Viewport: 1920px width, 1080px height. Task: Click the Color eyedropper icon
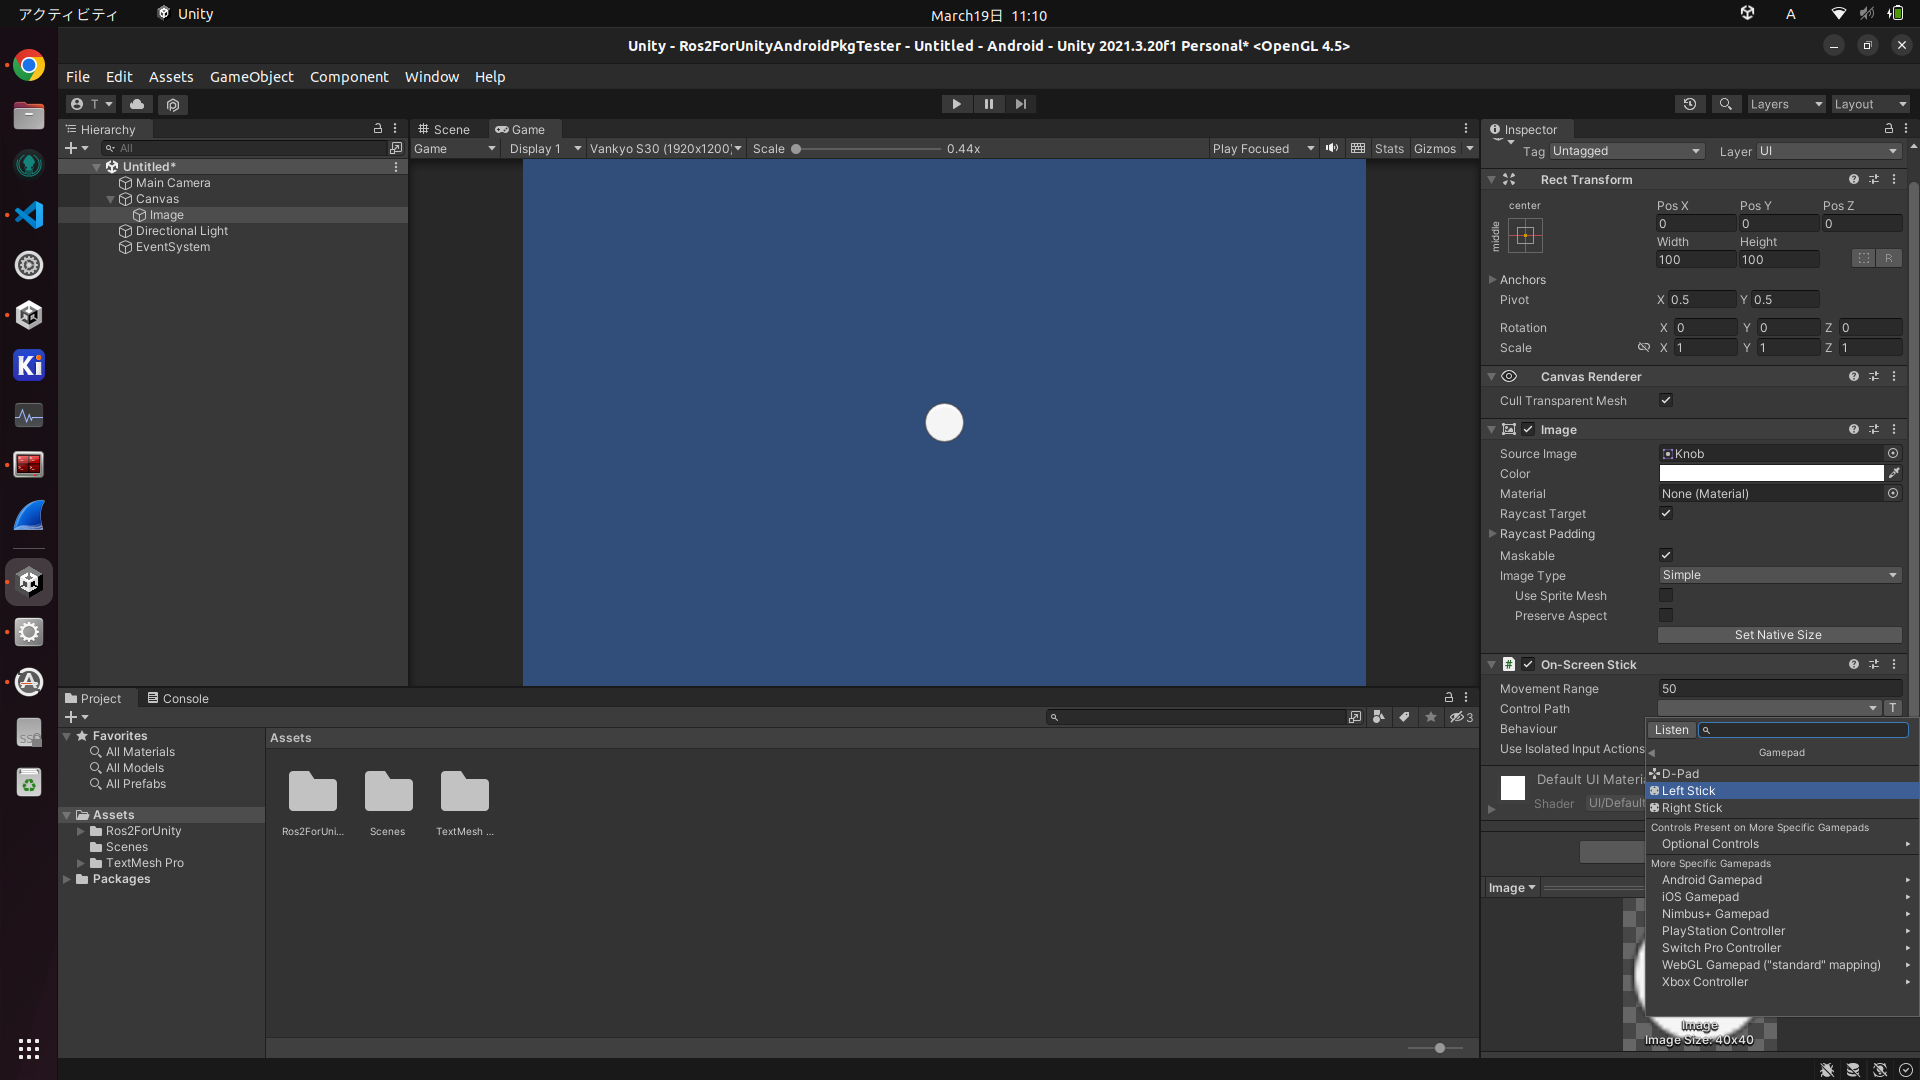(1894, 474)
